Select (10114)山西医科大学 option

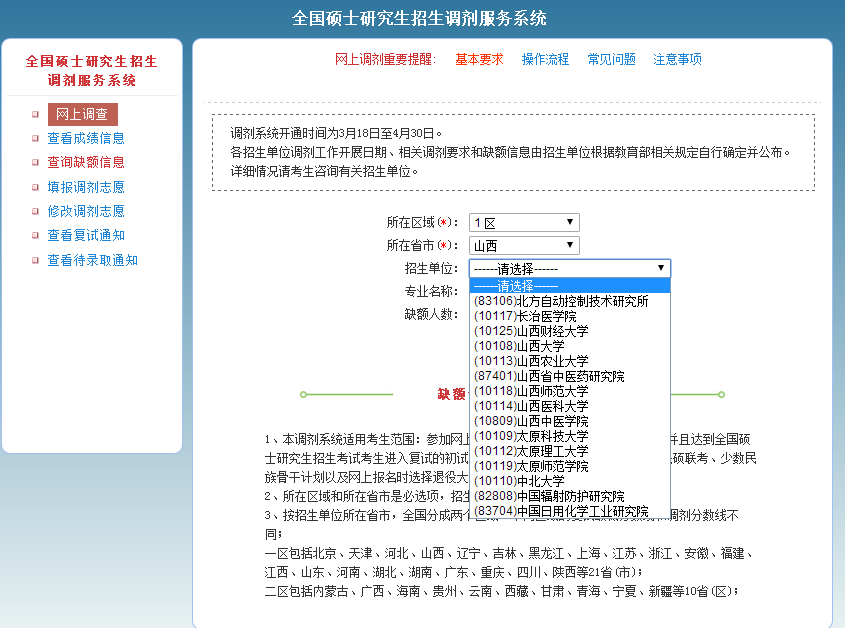570,406
